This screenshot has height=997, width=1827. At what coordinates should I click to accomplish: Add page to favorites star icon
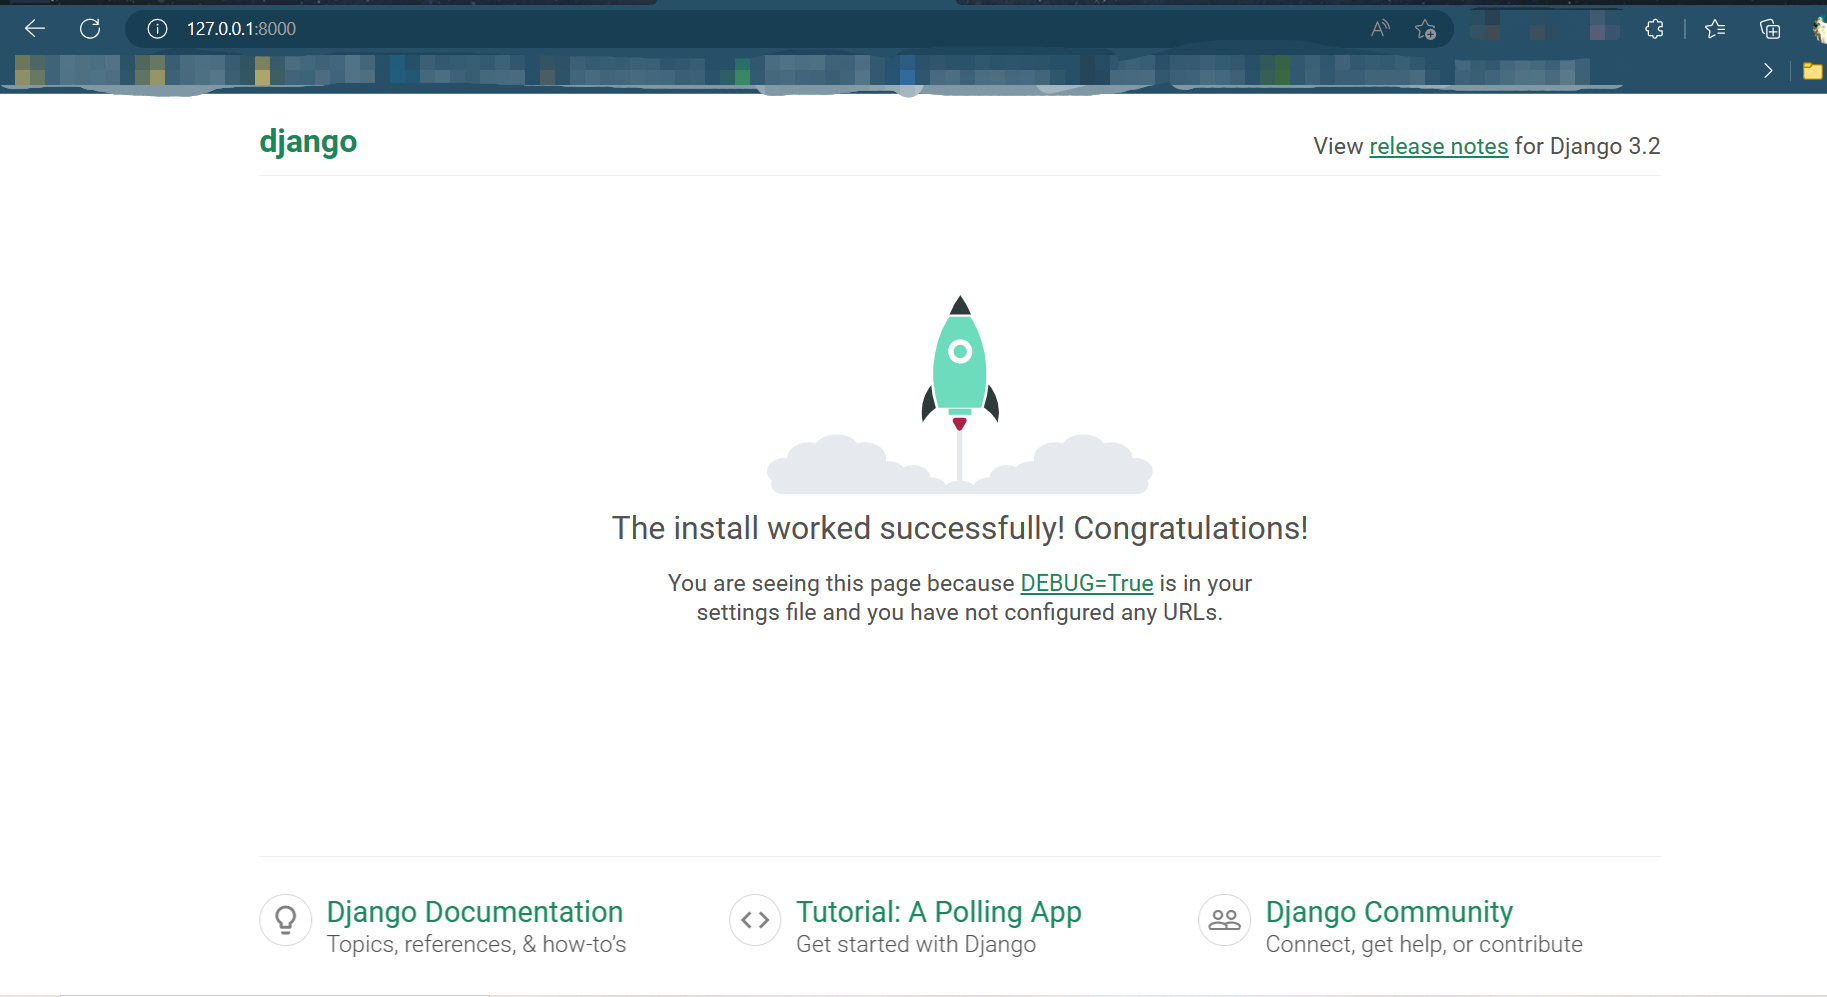point(1425,29)
